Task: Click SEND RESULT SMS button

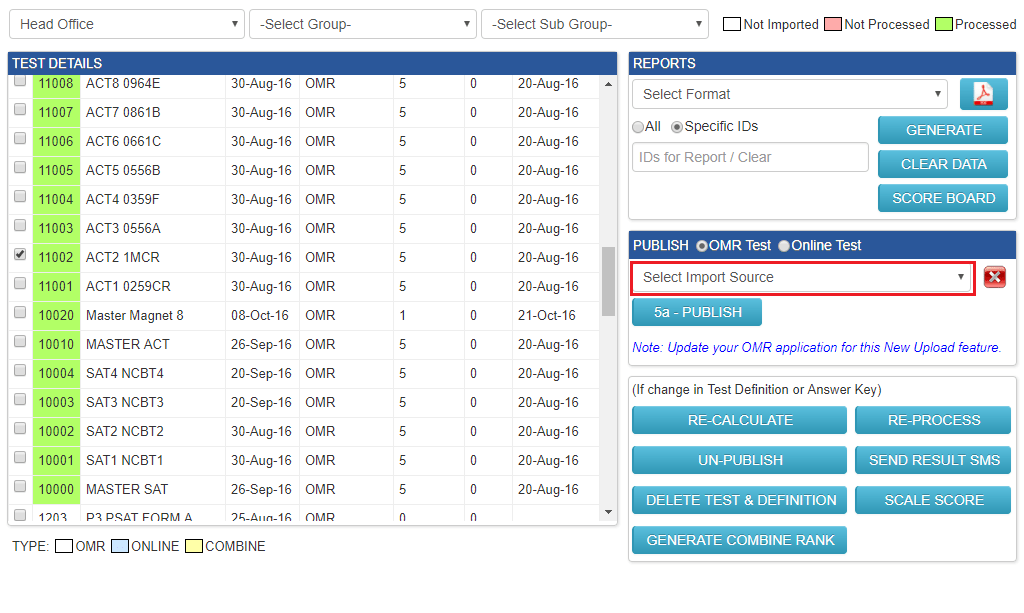Action: pyautogui.click(x=933, y=460)
